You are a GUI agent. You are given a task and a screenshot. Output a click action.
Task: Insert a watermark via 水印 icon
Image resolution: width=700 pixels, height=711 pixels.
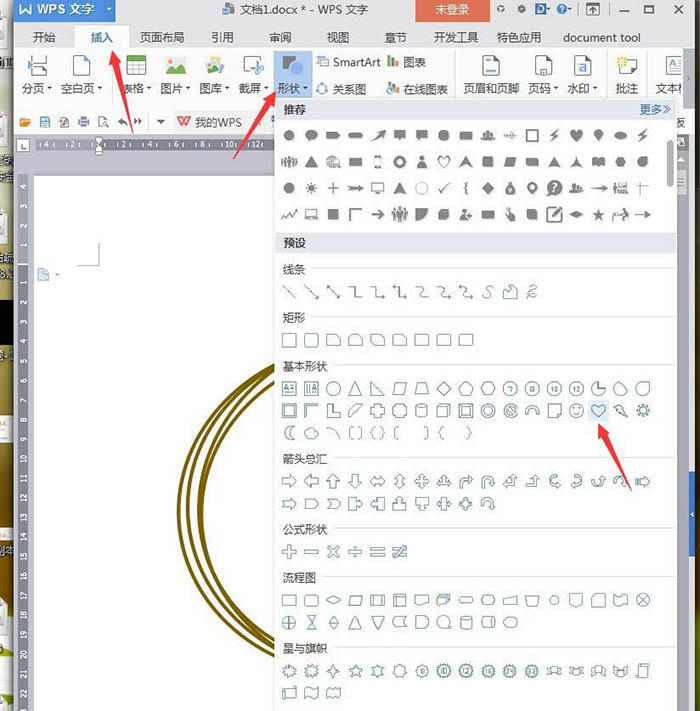click(x=582, y=74)
